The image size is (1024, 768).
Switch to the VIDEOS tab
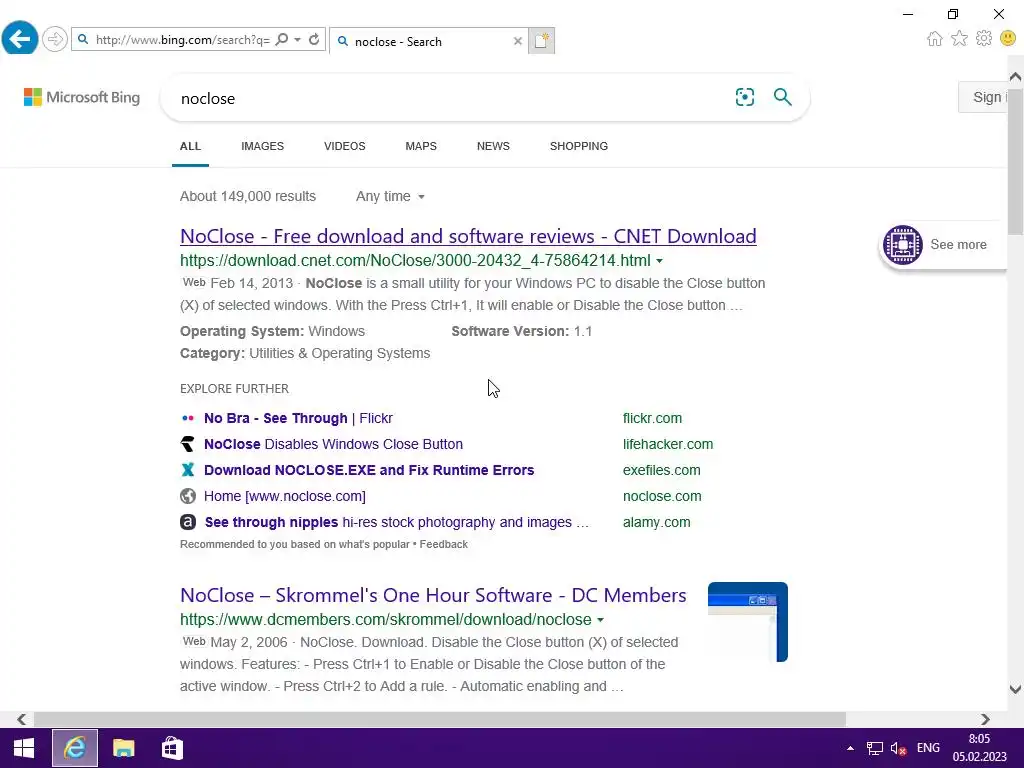point(345,146)
